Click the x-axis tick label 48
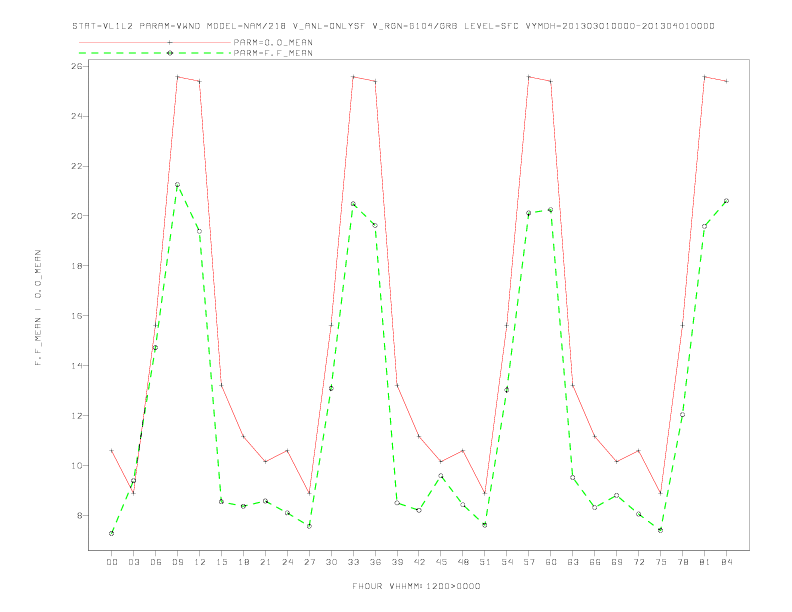This screenshot has height=612, width=792. pyautogui.click(x=463, y=562)
